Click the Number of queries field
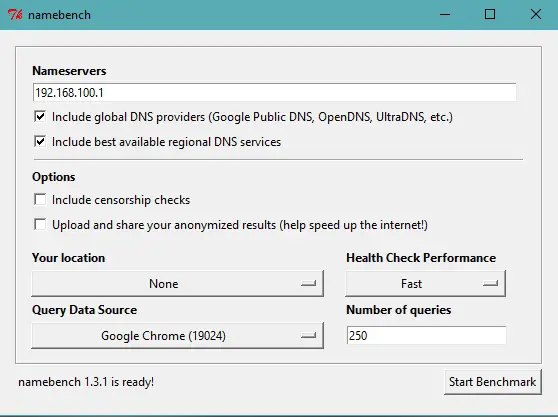The width and height of the screenshot is (558, 417). click(x=426, y=335)
